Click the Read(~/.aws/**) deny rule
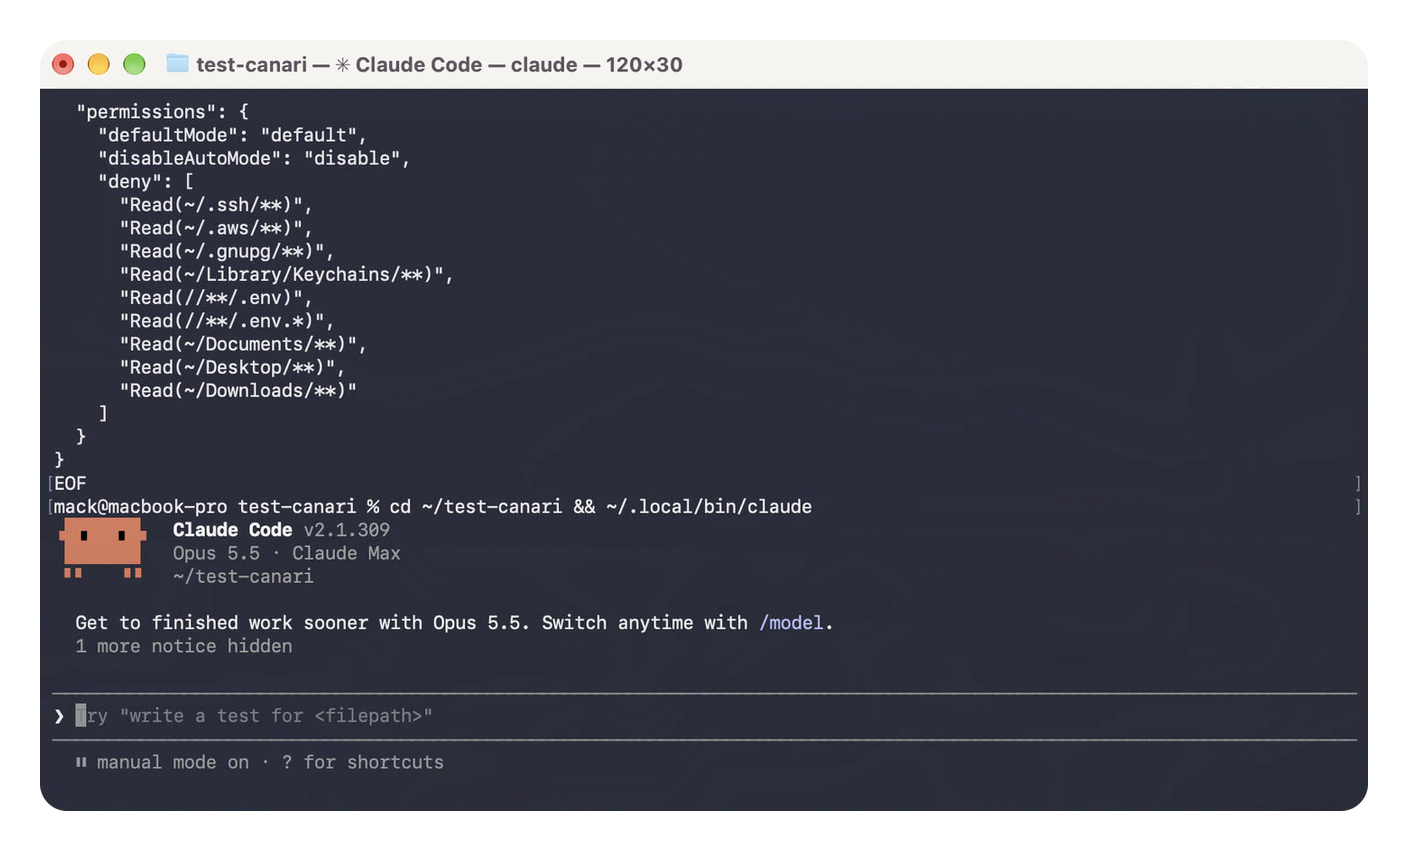The image size is (1408, 851). point(216,228)
